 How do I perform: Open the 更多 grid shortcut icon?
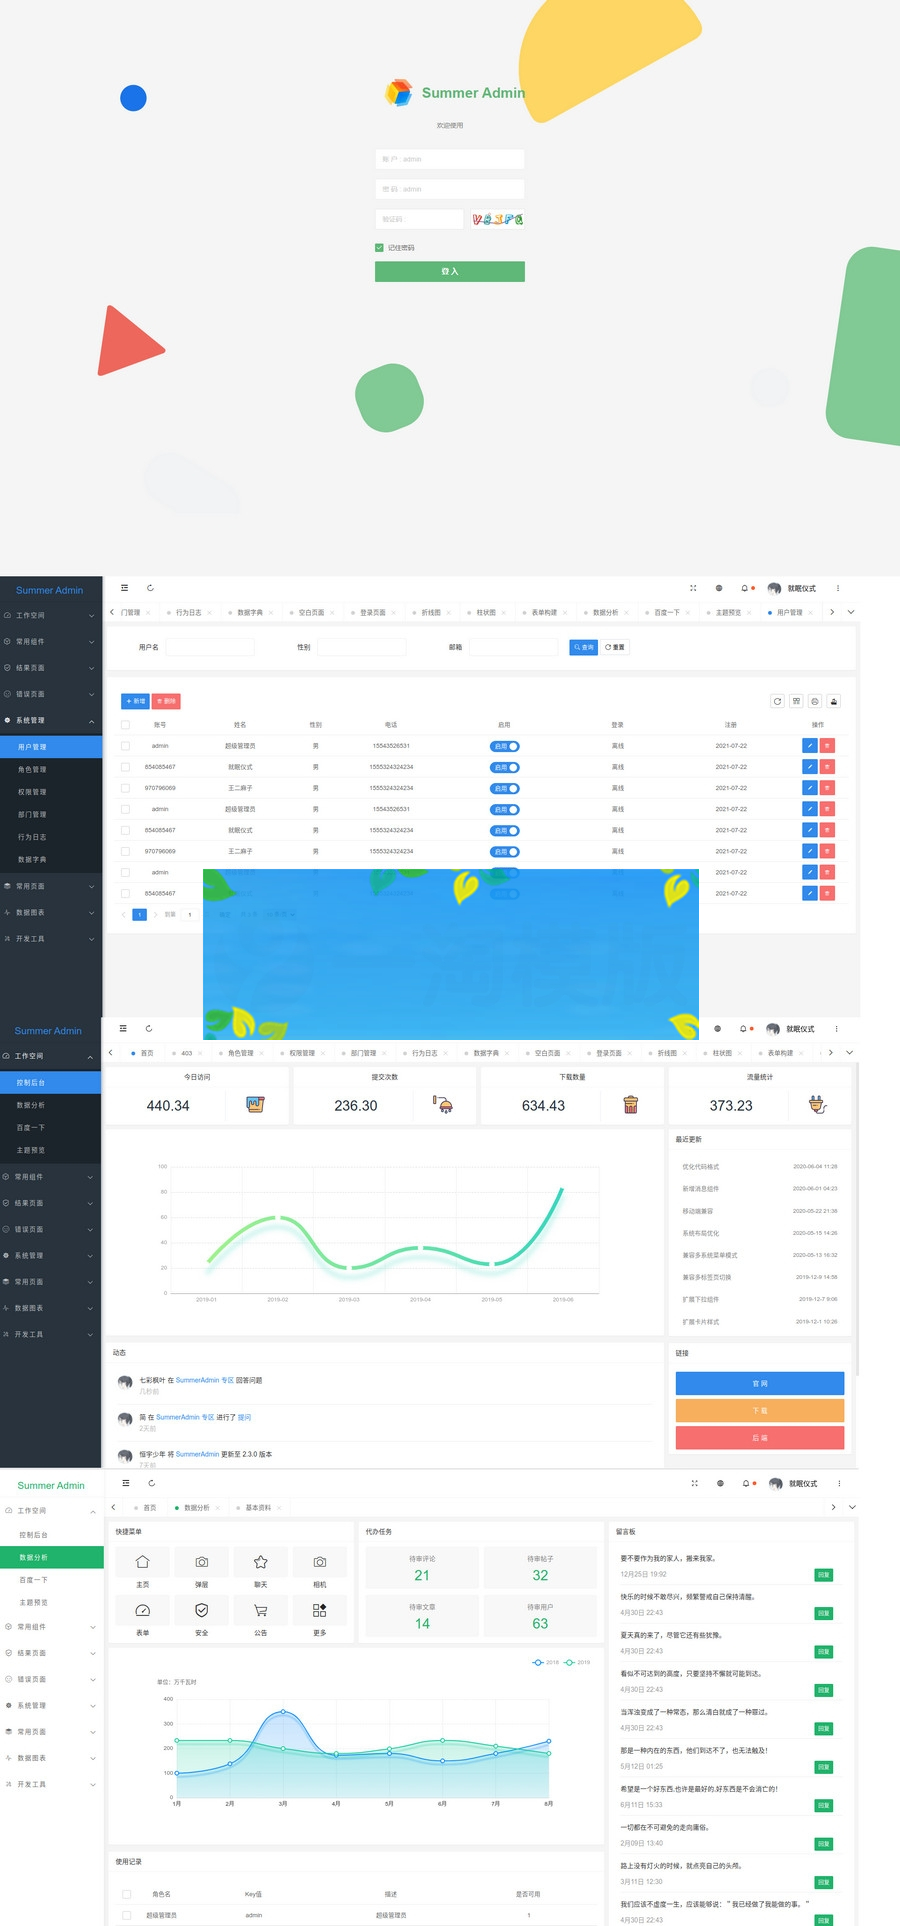319,1611
